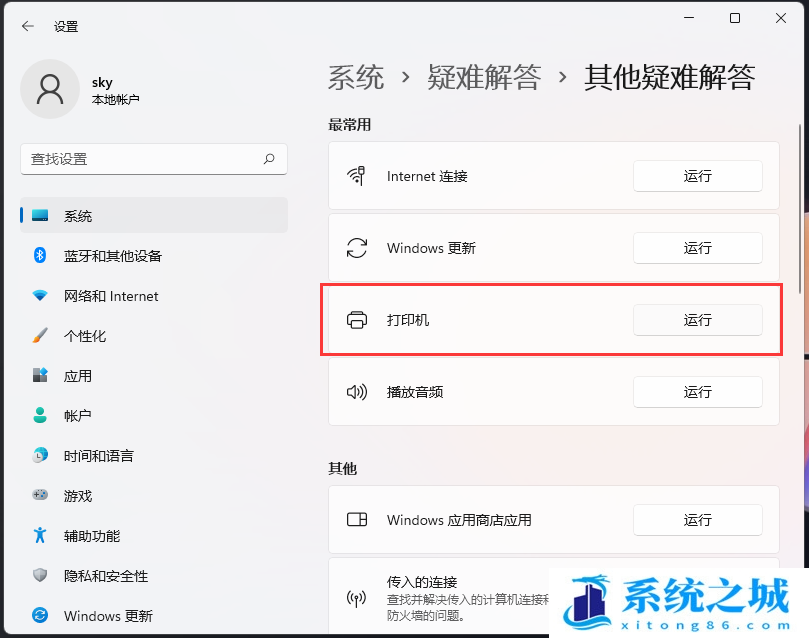Click the search magnifier icon
809x638 pixels.
[x=269, y=159]
